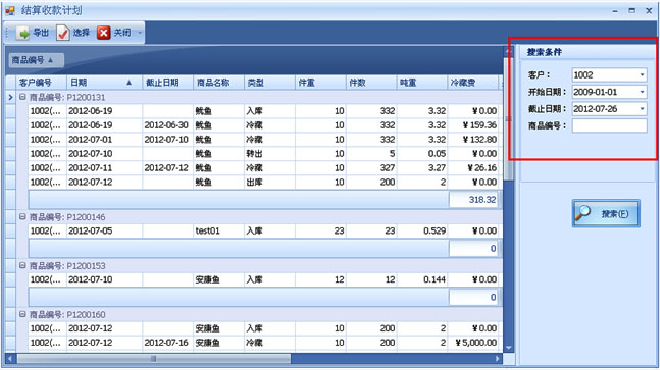Click the tonnage cell 0.529
The width and height of the screenshot is (660, 370).
(422, 231)
